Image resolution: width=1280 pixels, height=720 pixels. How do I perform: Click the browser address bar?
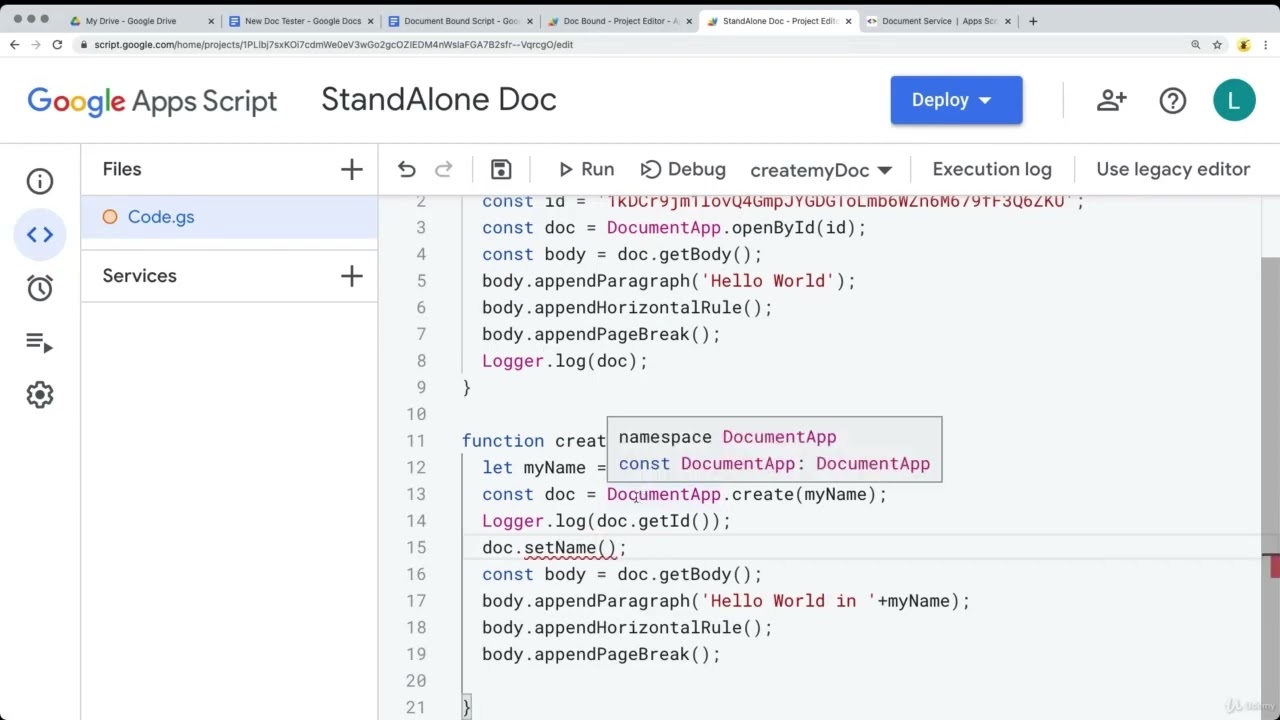point(630,45)
